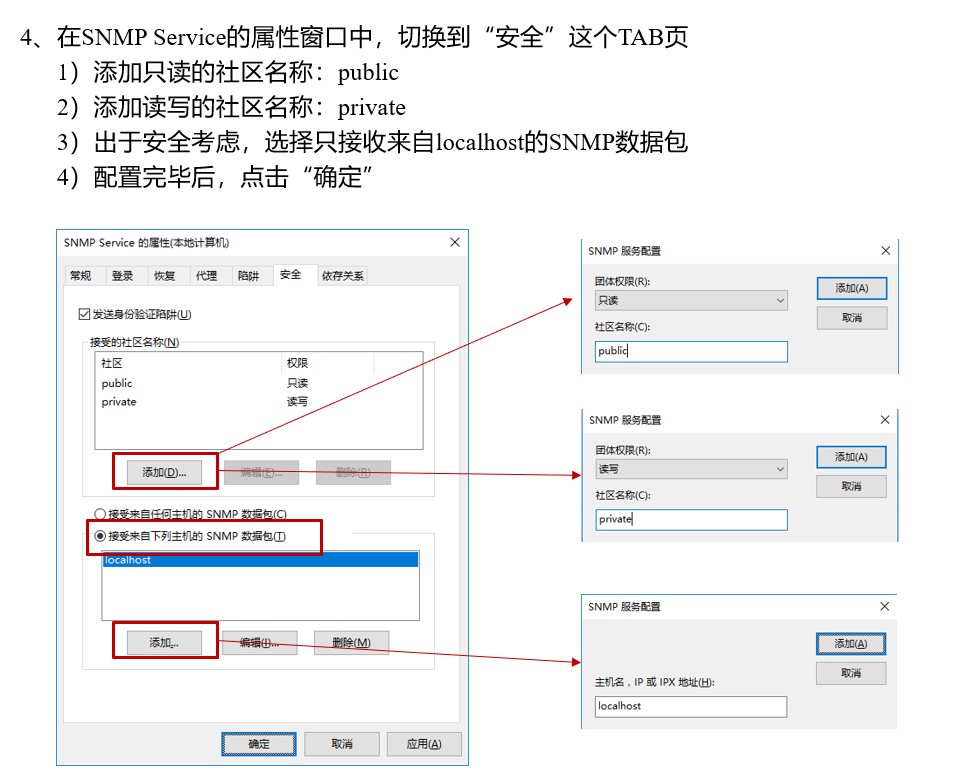The image size is (953, 778).
Task: Click the disabled 编辑(E)... button
Action: (x=261, y=472)
